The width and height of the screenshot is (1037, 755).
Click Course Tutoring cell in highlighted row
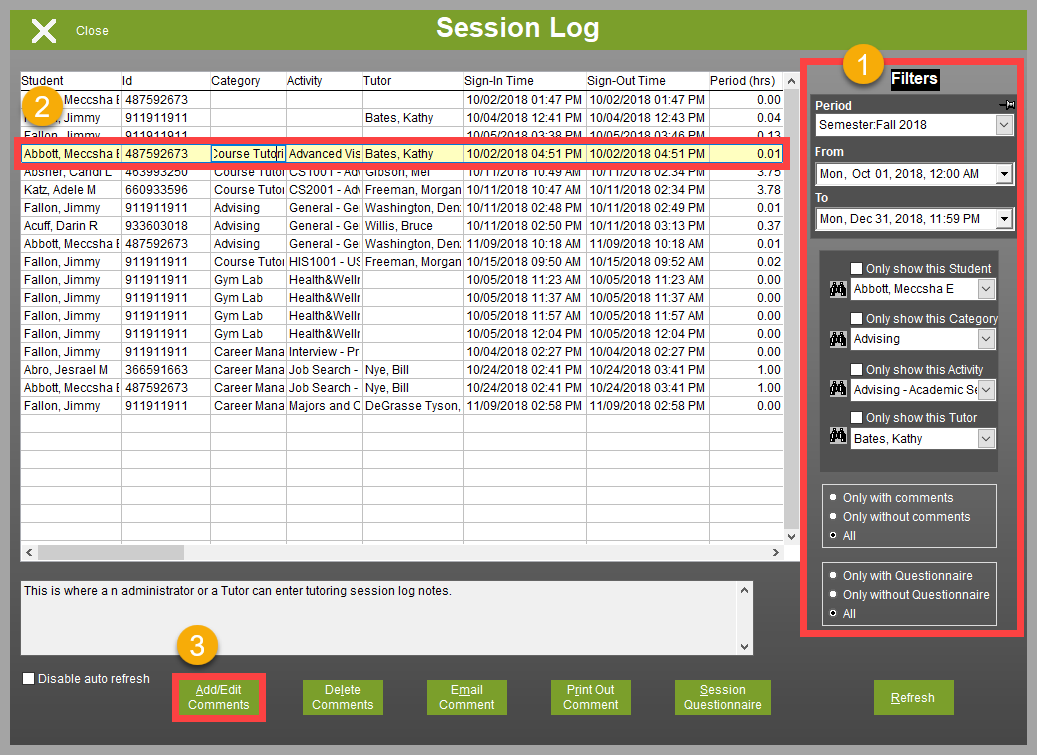pyautogui.click(x=248, y=153)
